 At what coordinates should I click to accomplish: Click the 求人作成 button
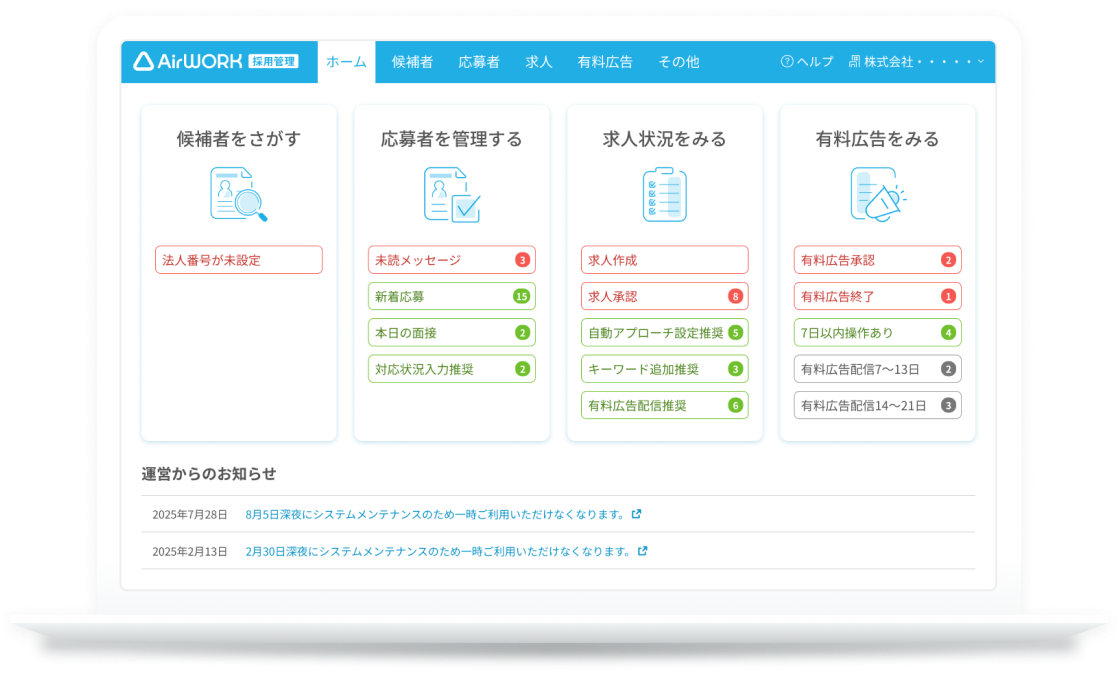664,260
